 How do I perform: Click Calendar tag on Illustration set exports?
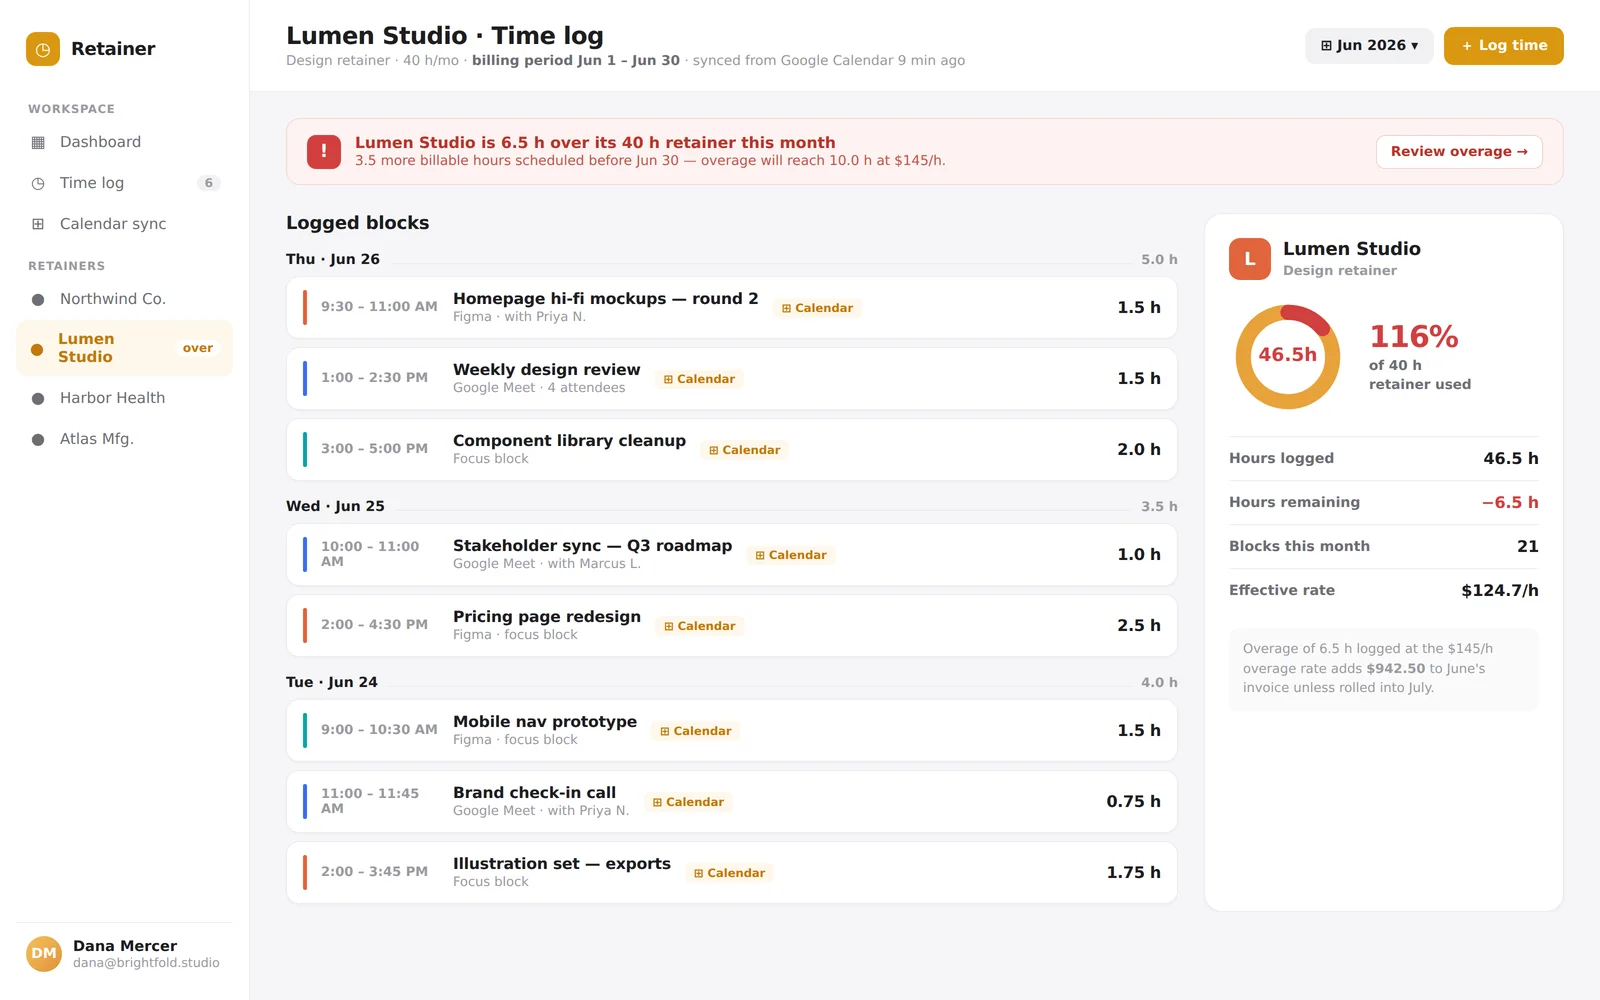point(729,873)
